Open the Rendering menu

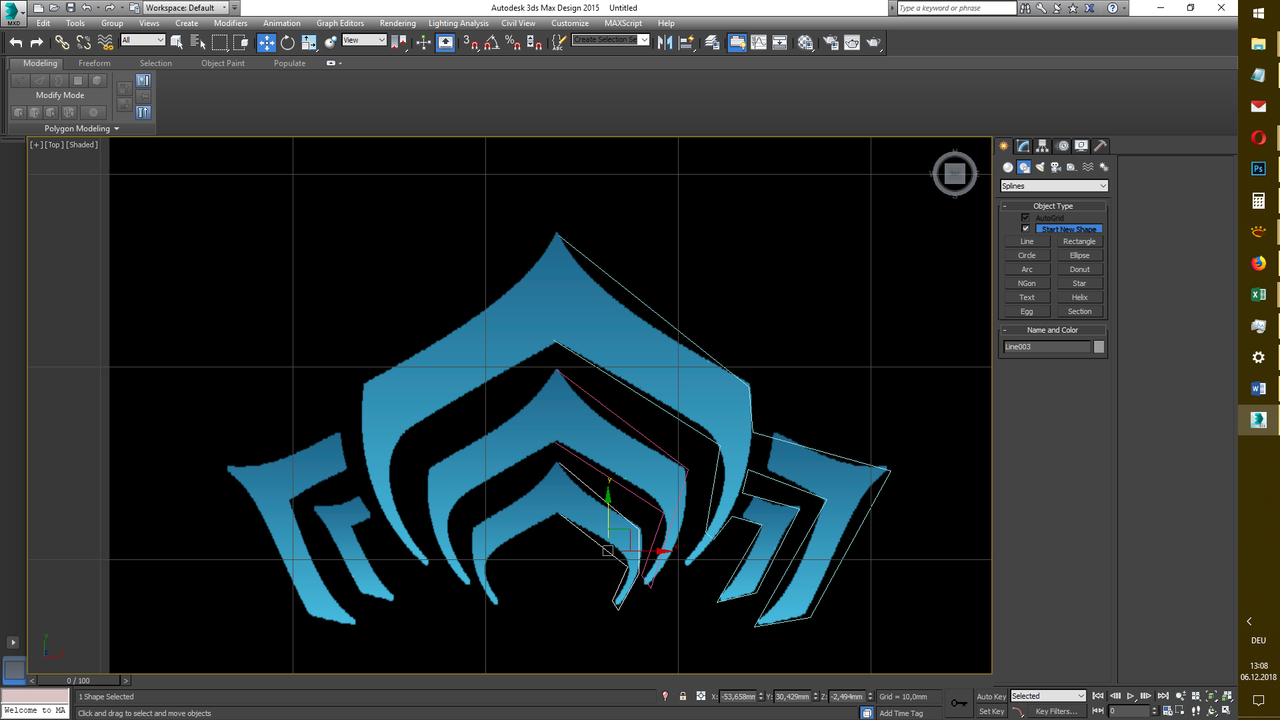pyautogui.click(x=397, y=23)
